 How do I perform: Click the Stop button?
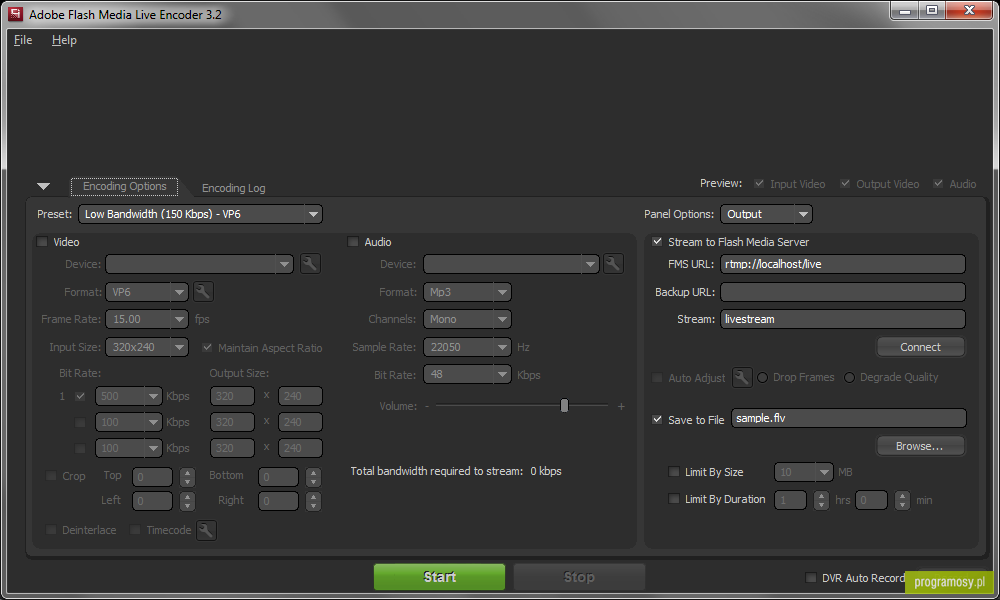pyautogui.click(x=579, y=577)
